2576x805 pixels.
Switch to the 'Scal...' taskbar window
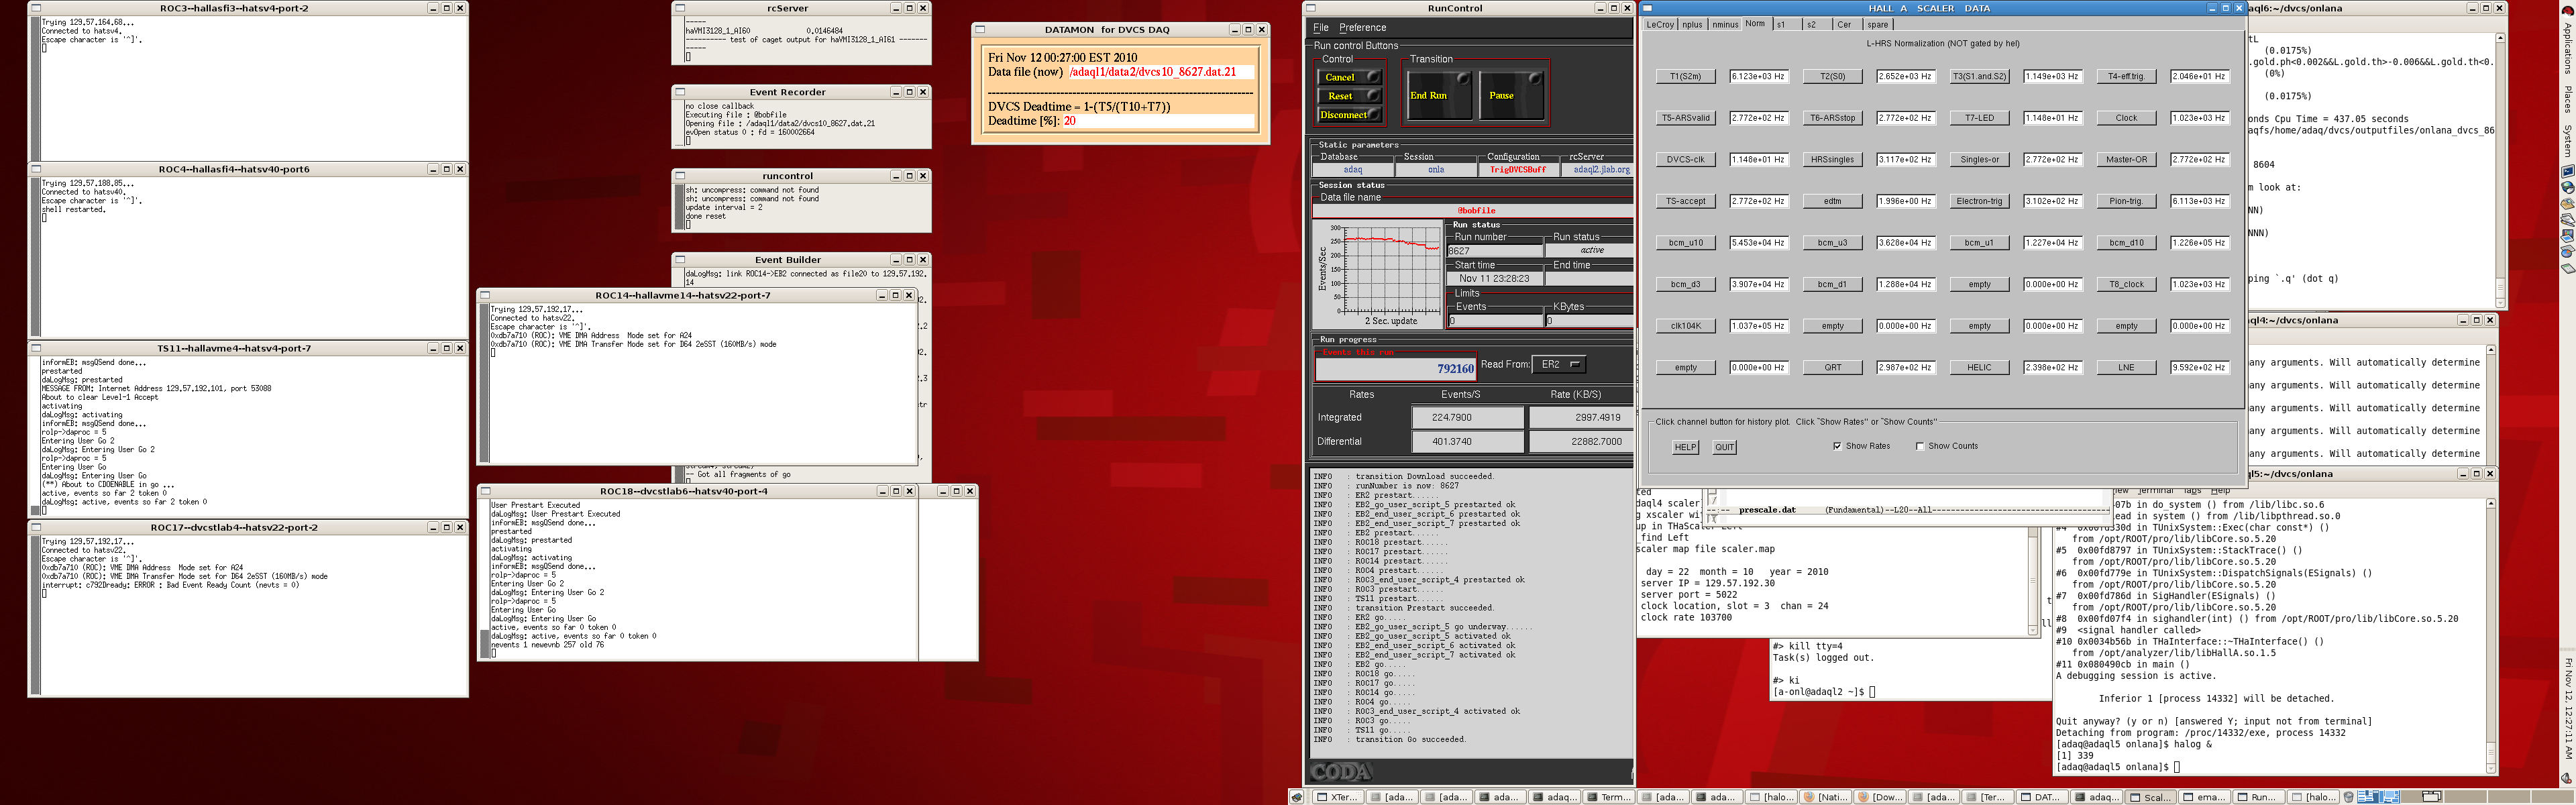[2150, 797]
